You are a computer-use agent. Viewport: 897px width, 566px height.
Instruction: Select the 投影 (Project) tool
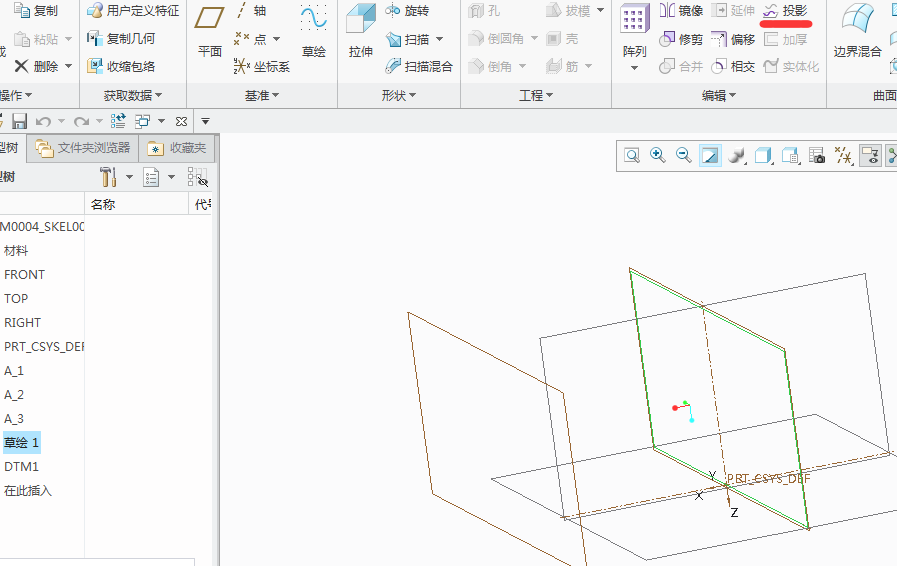coord(785,10)
